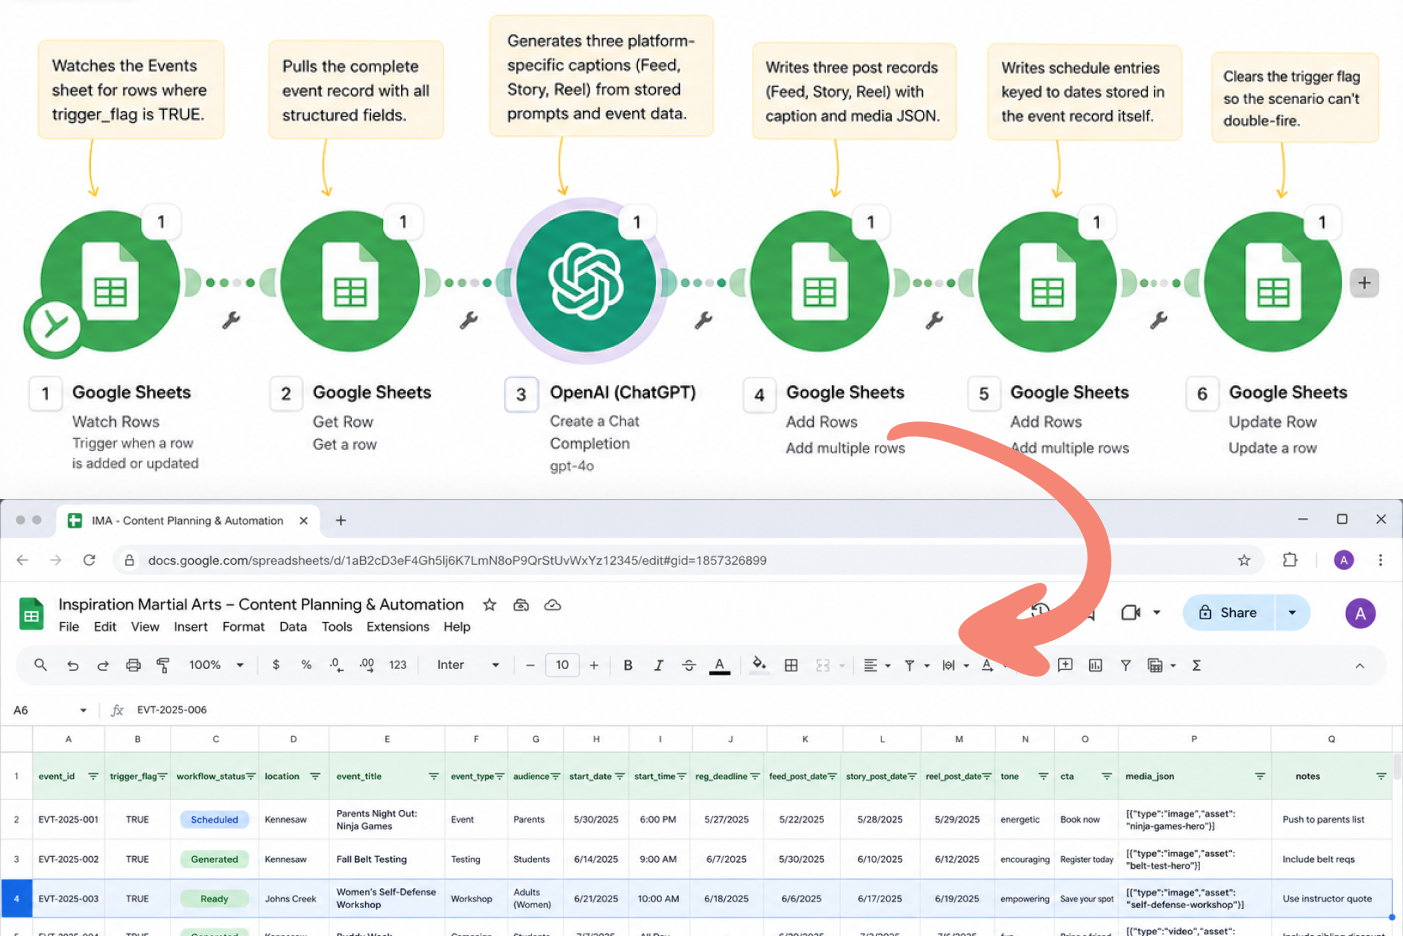
Task: Click the move to folder icon
Action: [521, 604]
